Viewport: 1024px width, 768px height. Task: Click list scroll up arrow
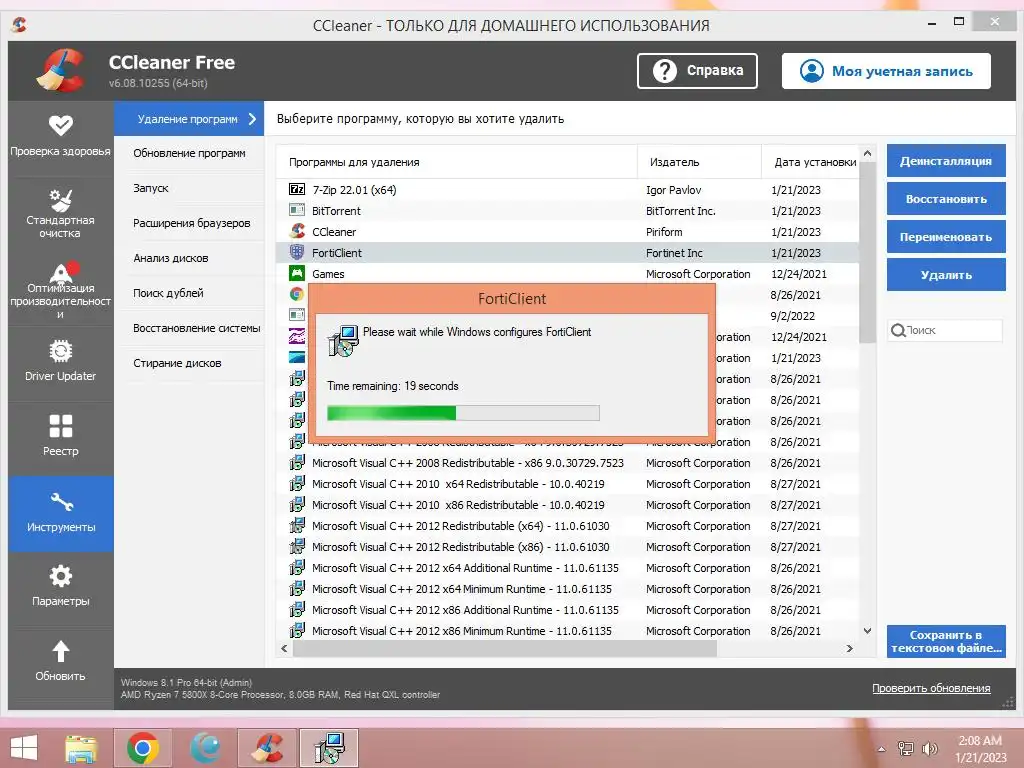tap(867, 153)
